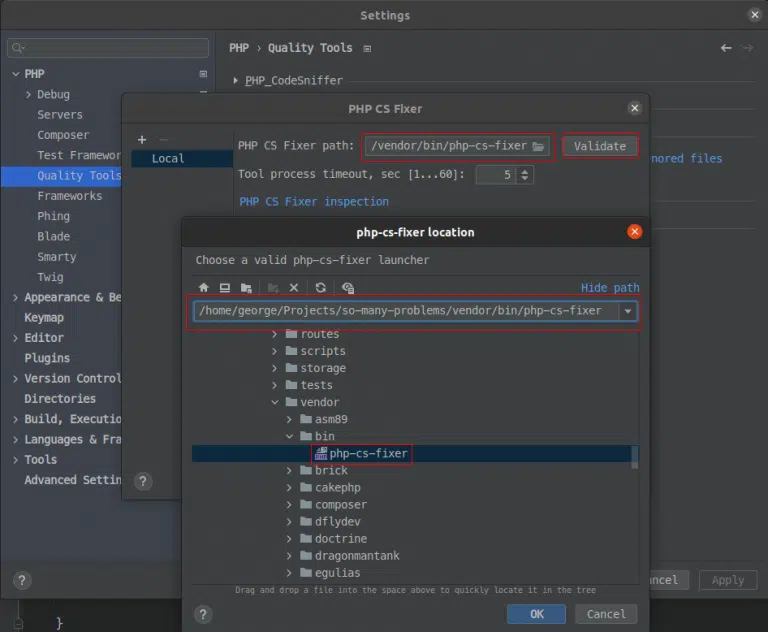Click Cancel in file chooser dialog
768x632 pixels.
click(606, 614)
